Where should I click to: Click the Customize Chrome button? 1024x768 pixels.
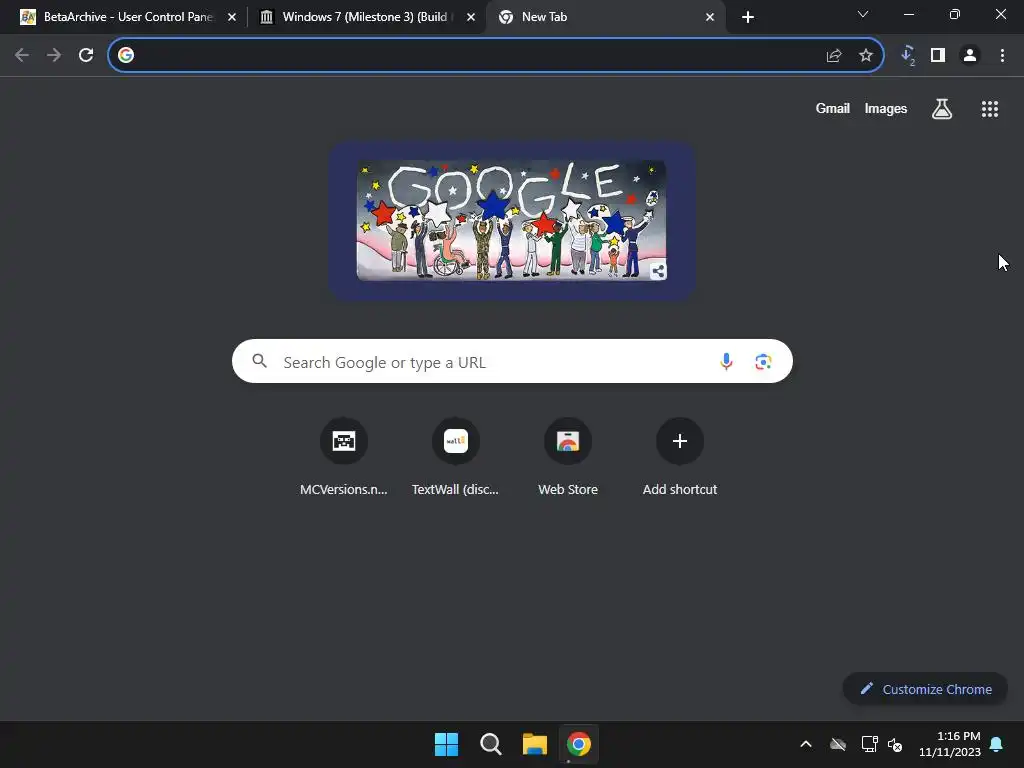[x=925, y=689]
